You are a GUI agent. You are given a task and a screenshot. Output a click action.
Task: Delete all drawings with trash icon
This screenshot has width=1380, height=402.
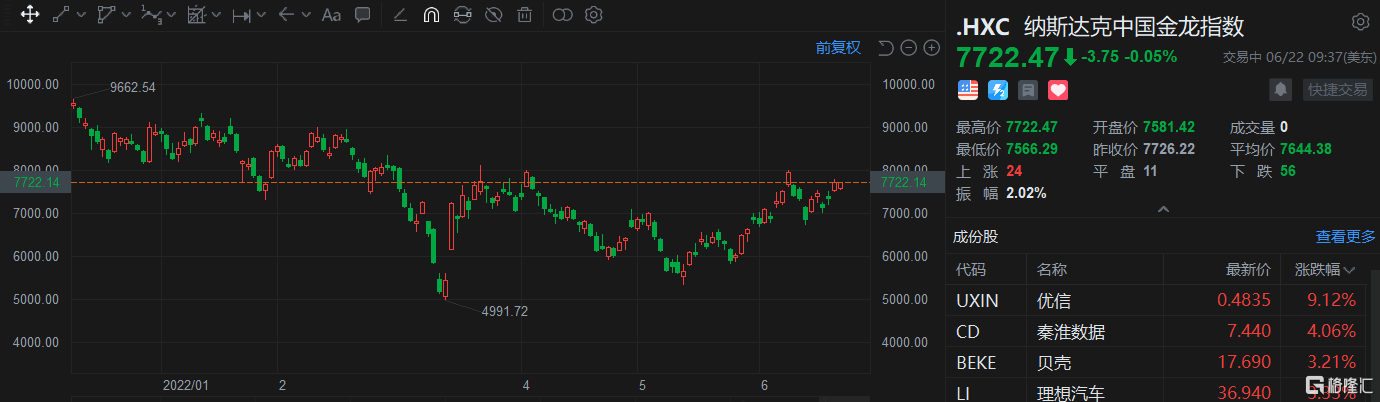[524, 15]
